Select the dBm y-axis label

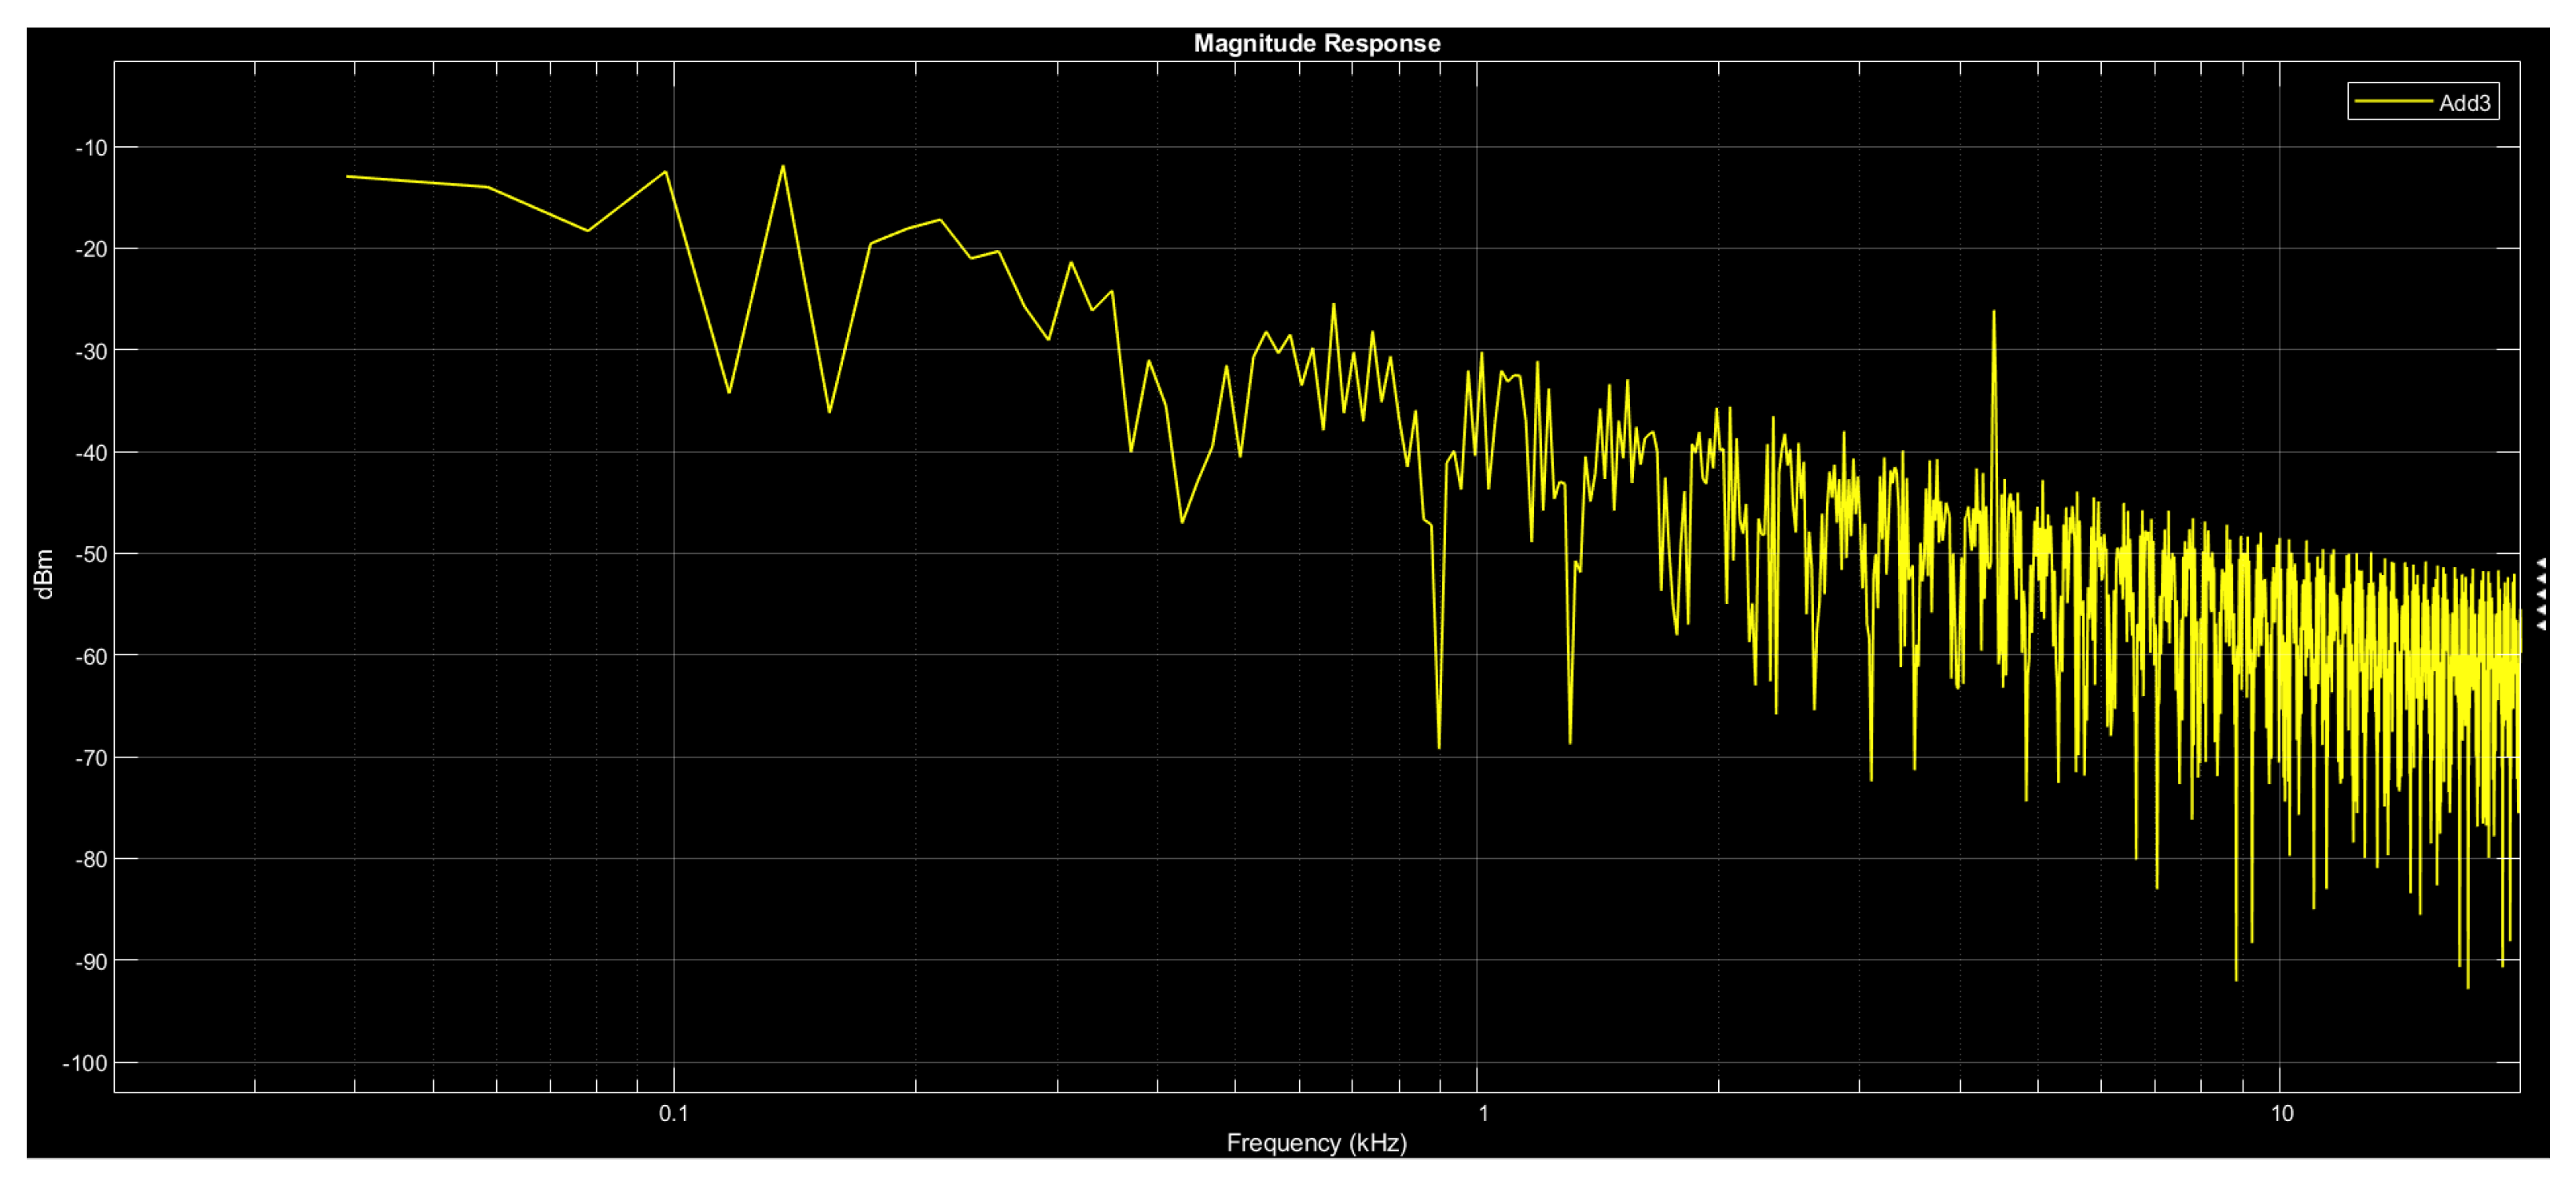(43, 574)
